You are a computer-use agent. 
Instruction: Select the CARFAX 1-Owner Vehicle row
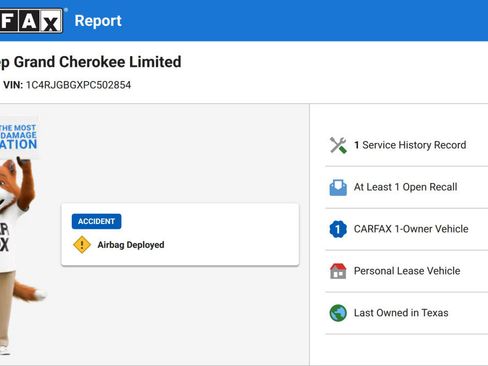pyautogui.click(x=407, y=229)
